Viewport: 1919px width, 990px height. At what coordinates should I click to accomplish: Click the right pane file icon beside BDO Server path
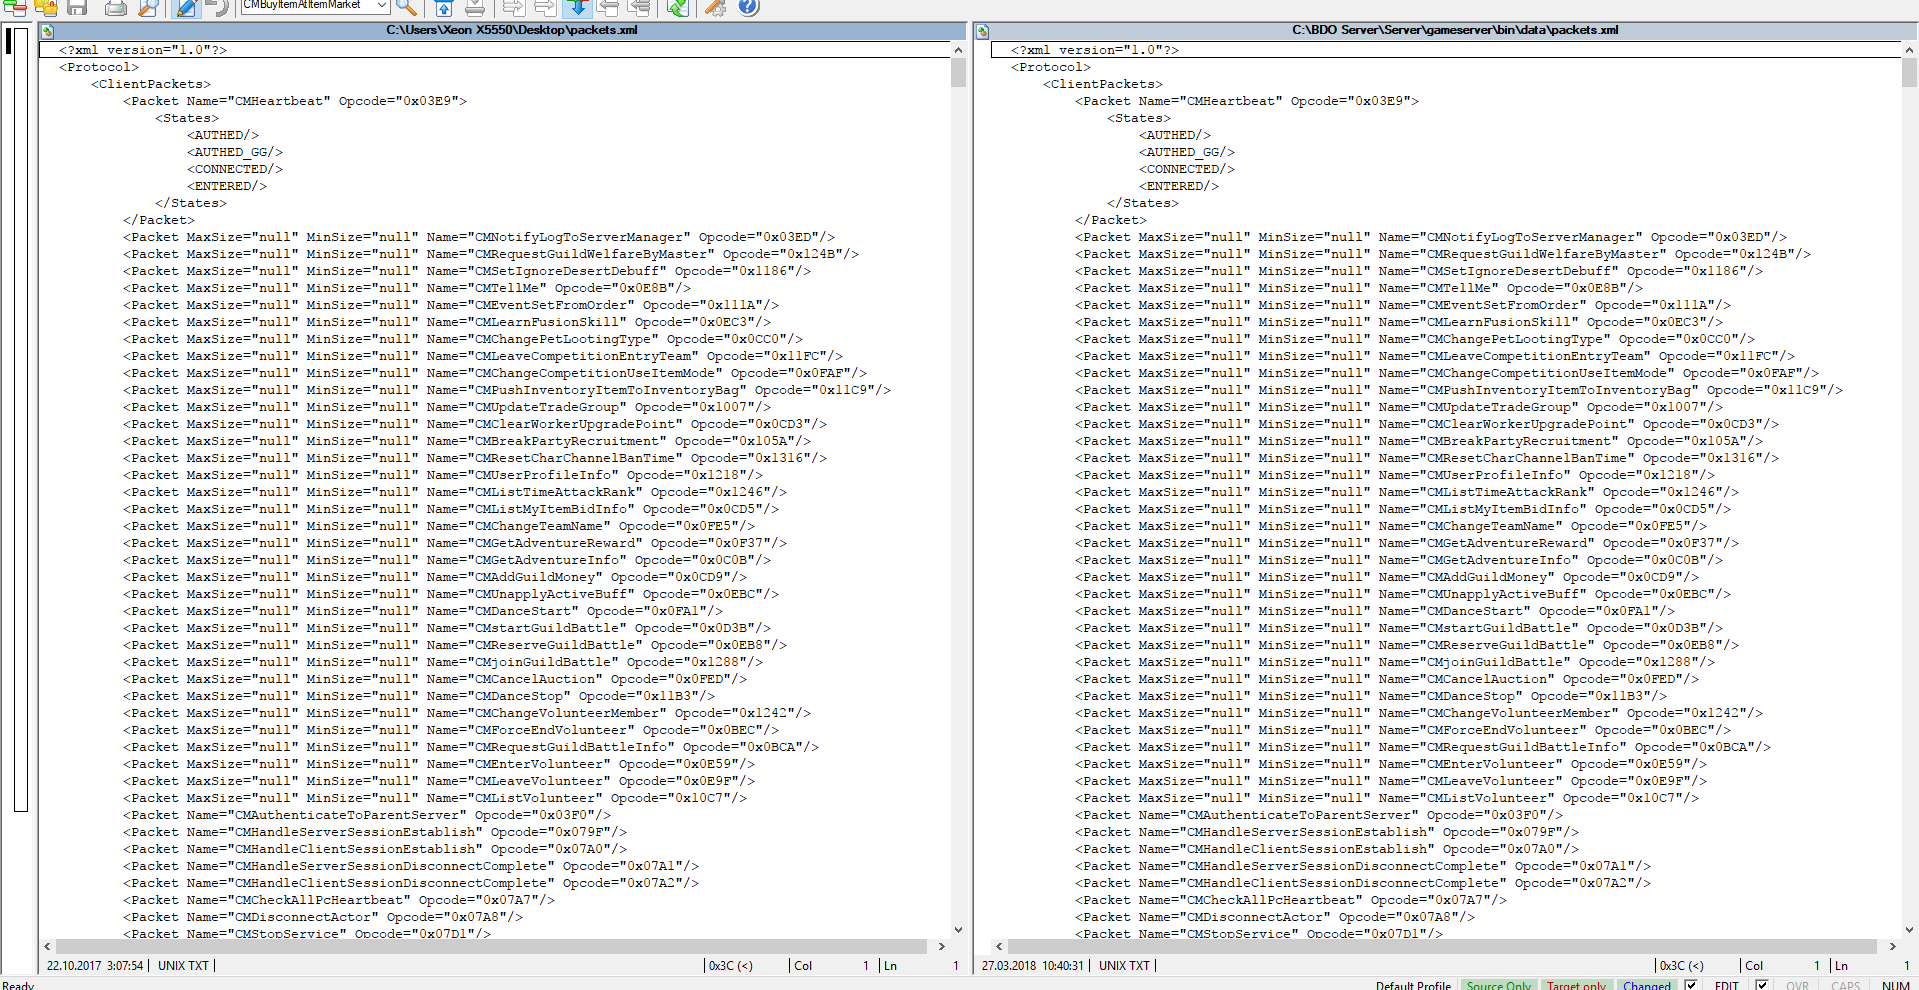point(982,31)
